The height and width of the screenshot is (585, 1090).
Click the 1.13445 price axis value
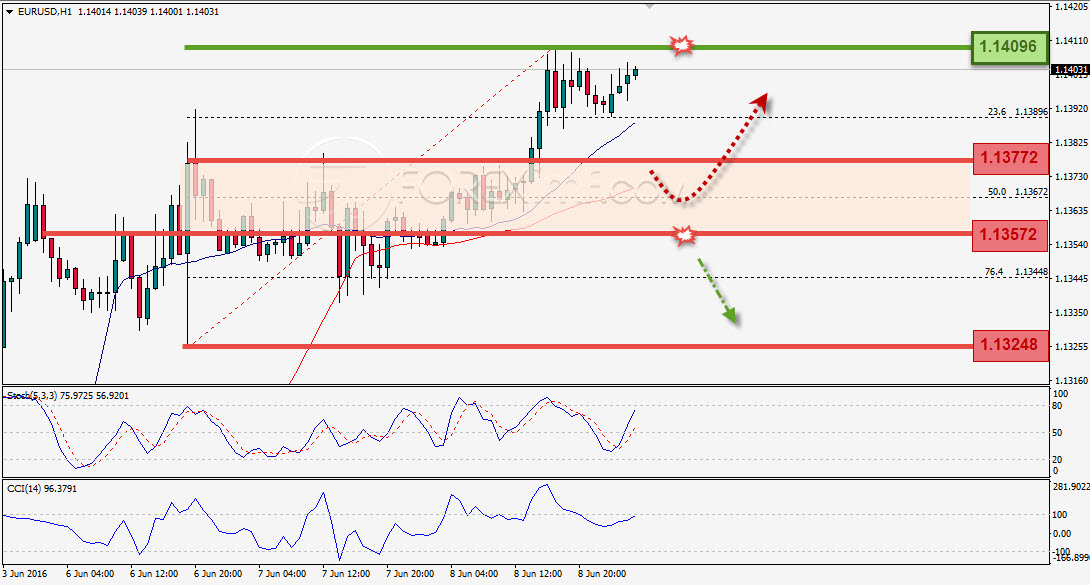(1071, 279)
